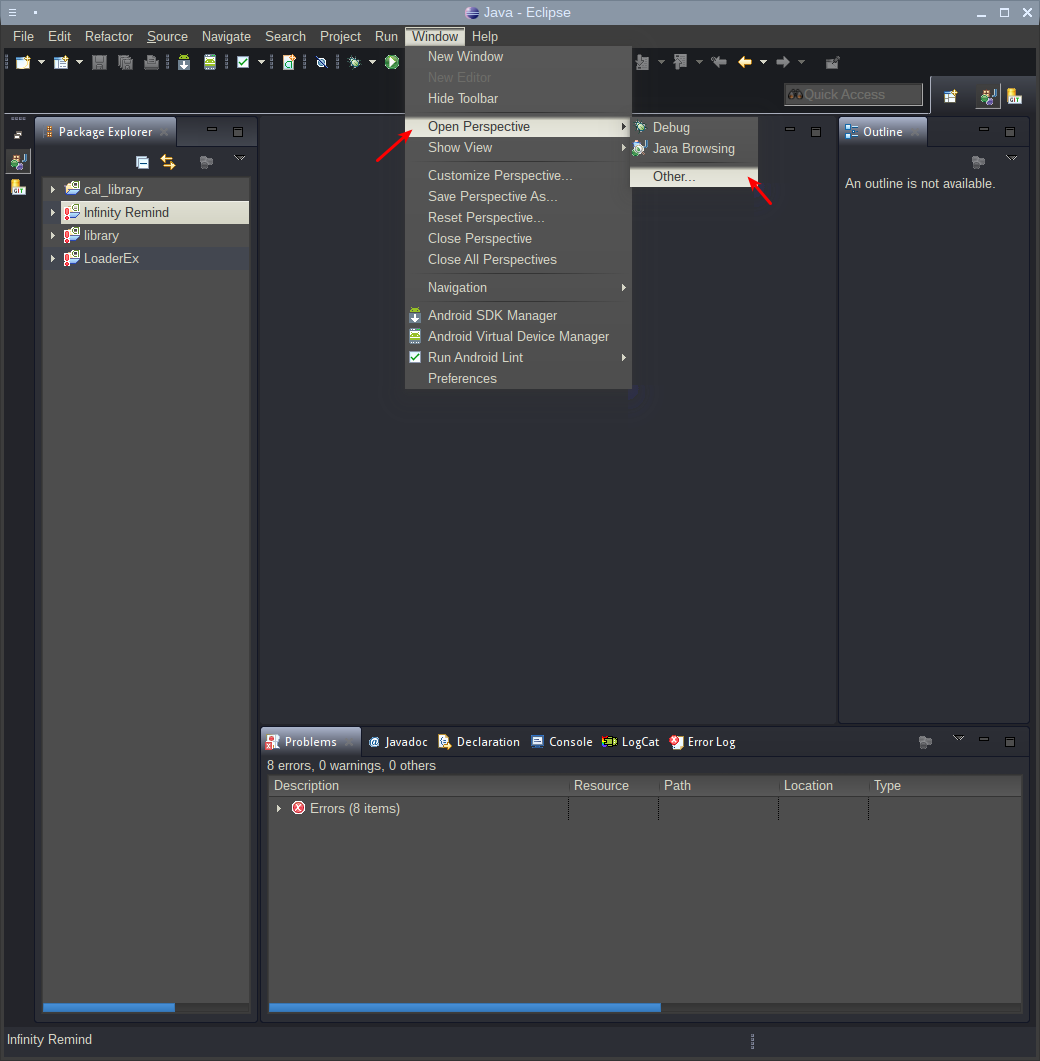Toggle the Pin Editor toolbar button
Image resolution: width=1040 pixels, height=1061 pixels.
coord(832,63)
